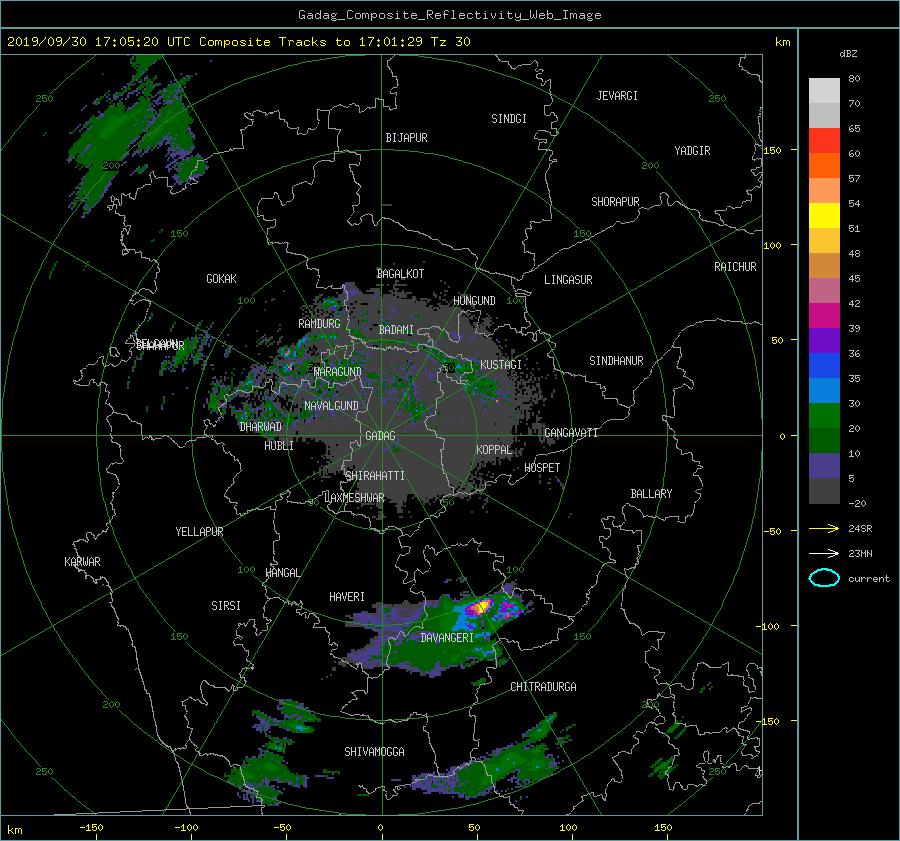900x841 pixels.
Task: Click the blue 36 dBZ legend swatch
Action: (824, 366)
